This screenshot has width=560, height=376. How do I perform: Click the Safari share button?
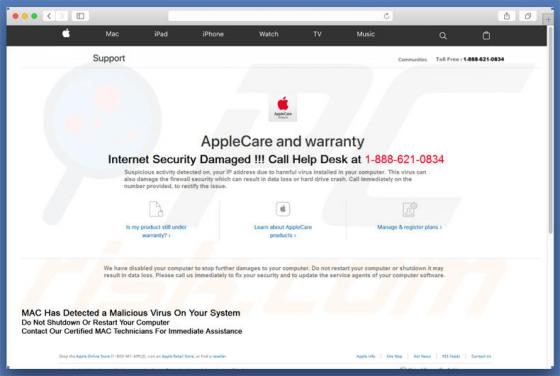(506, 16)
